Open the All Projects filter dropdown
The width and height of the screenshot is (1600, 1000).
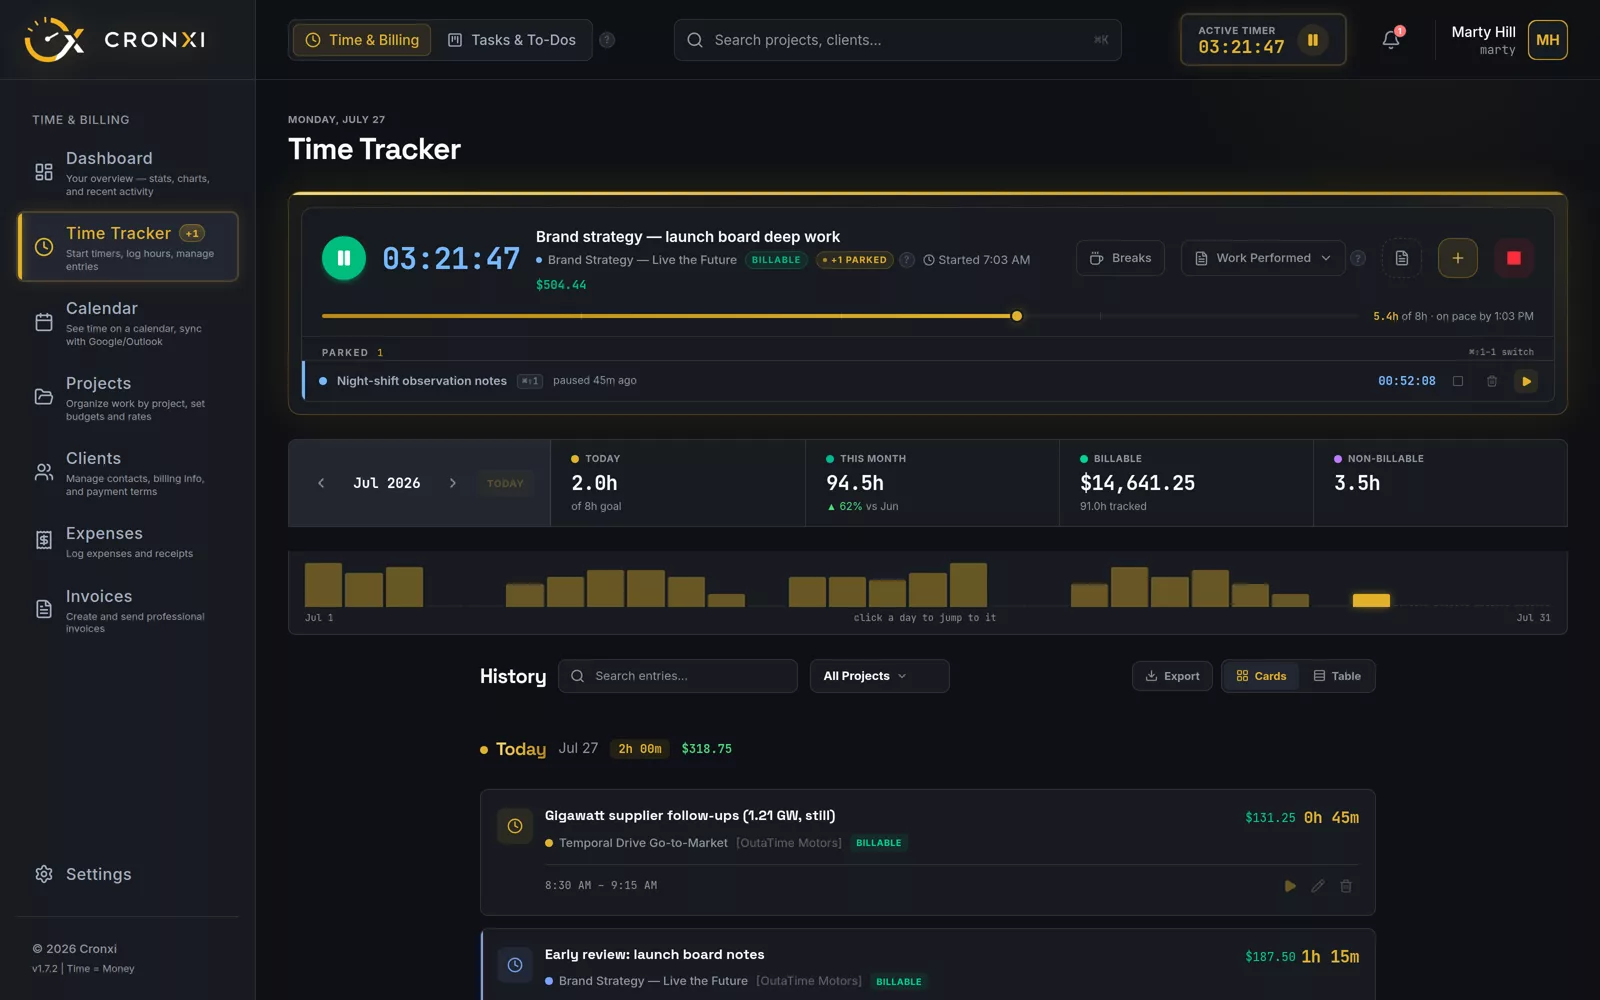click(x=879, y=676)
